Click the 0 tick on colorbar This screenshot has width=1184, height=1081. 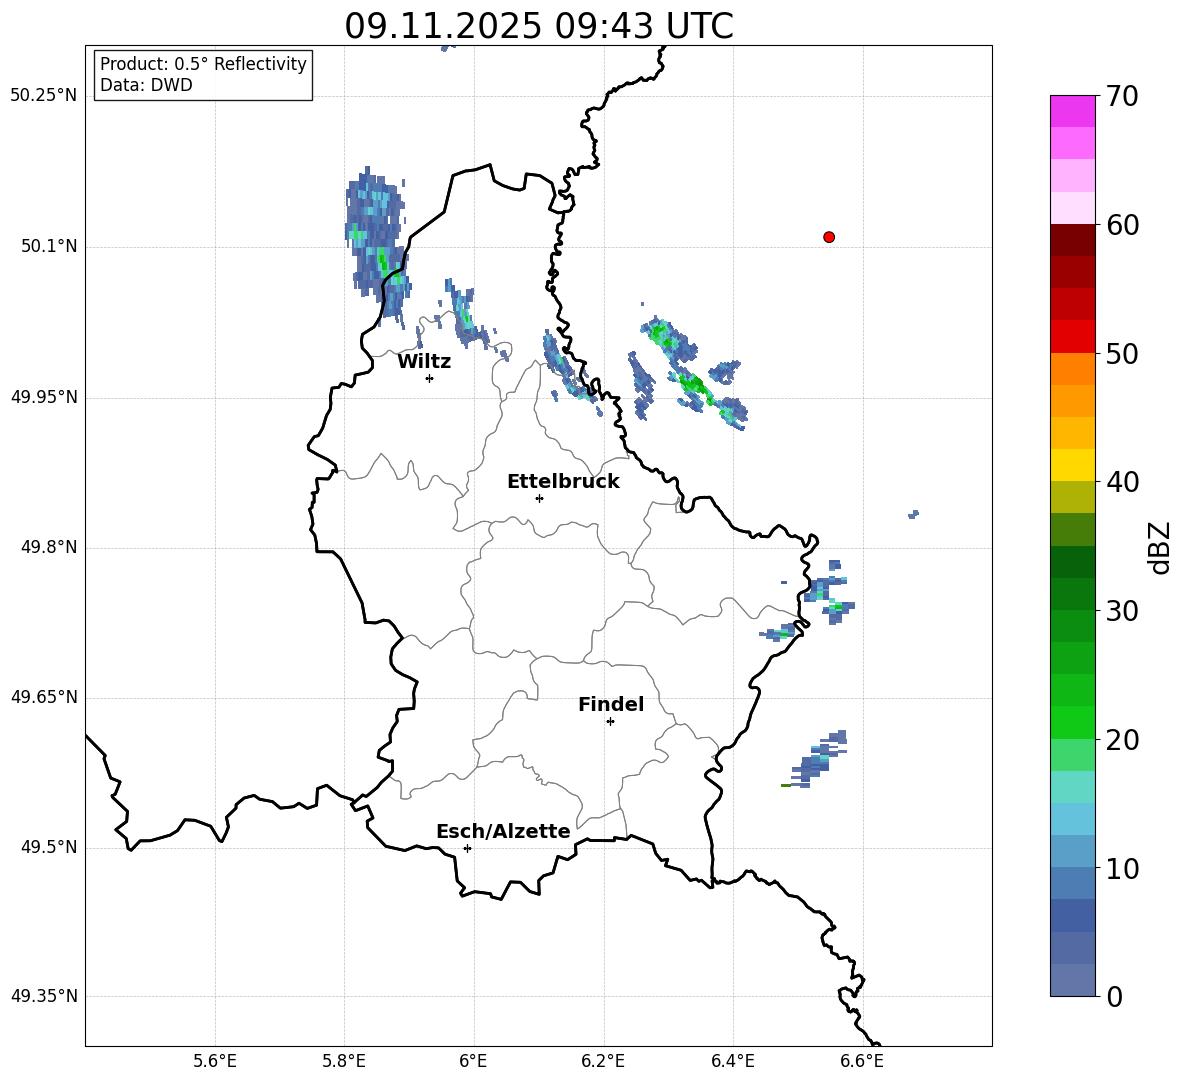(1114, 996)
